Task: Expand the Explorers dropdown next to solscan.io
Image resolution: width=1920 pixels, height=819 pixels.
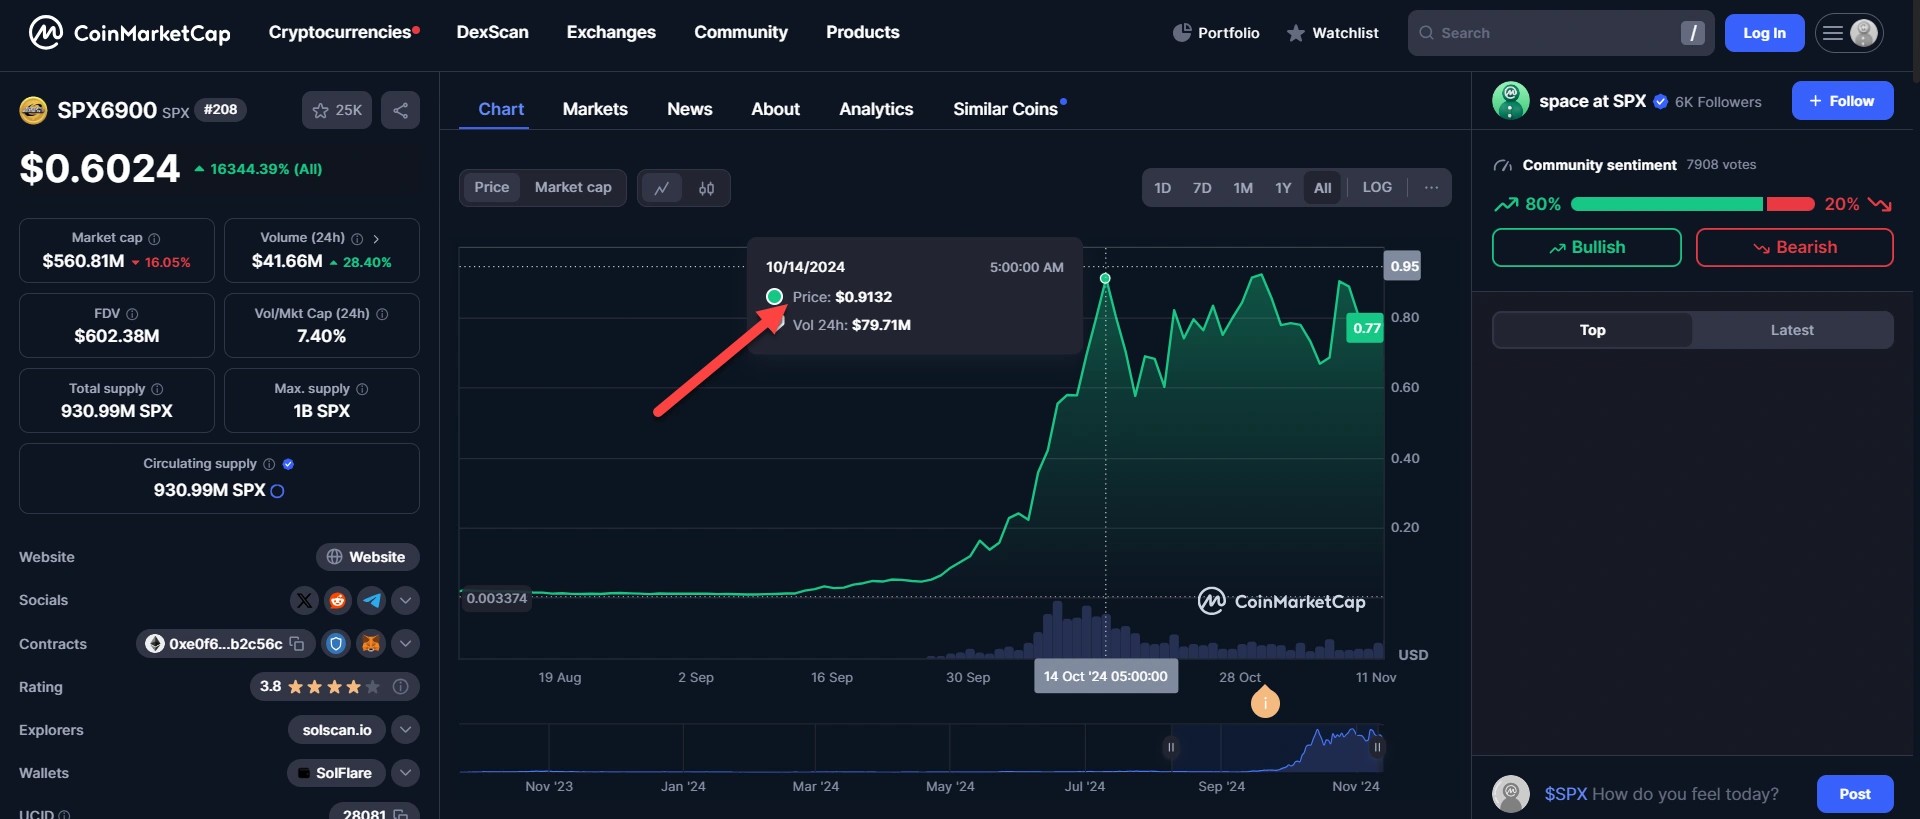Action: click(405, 730)
